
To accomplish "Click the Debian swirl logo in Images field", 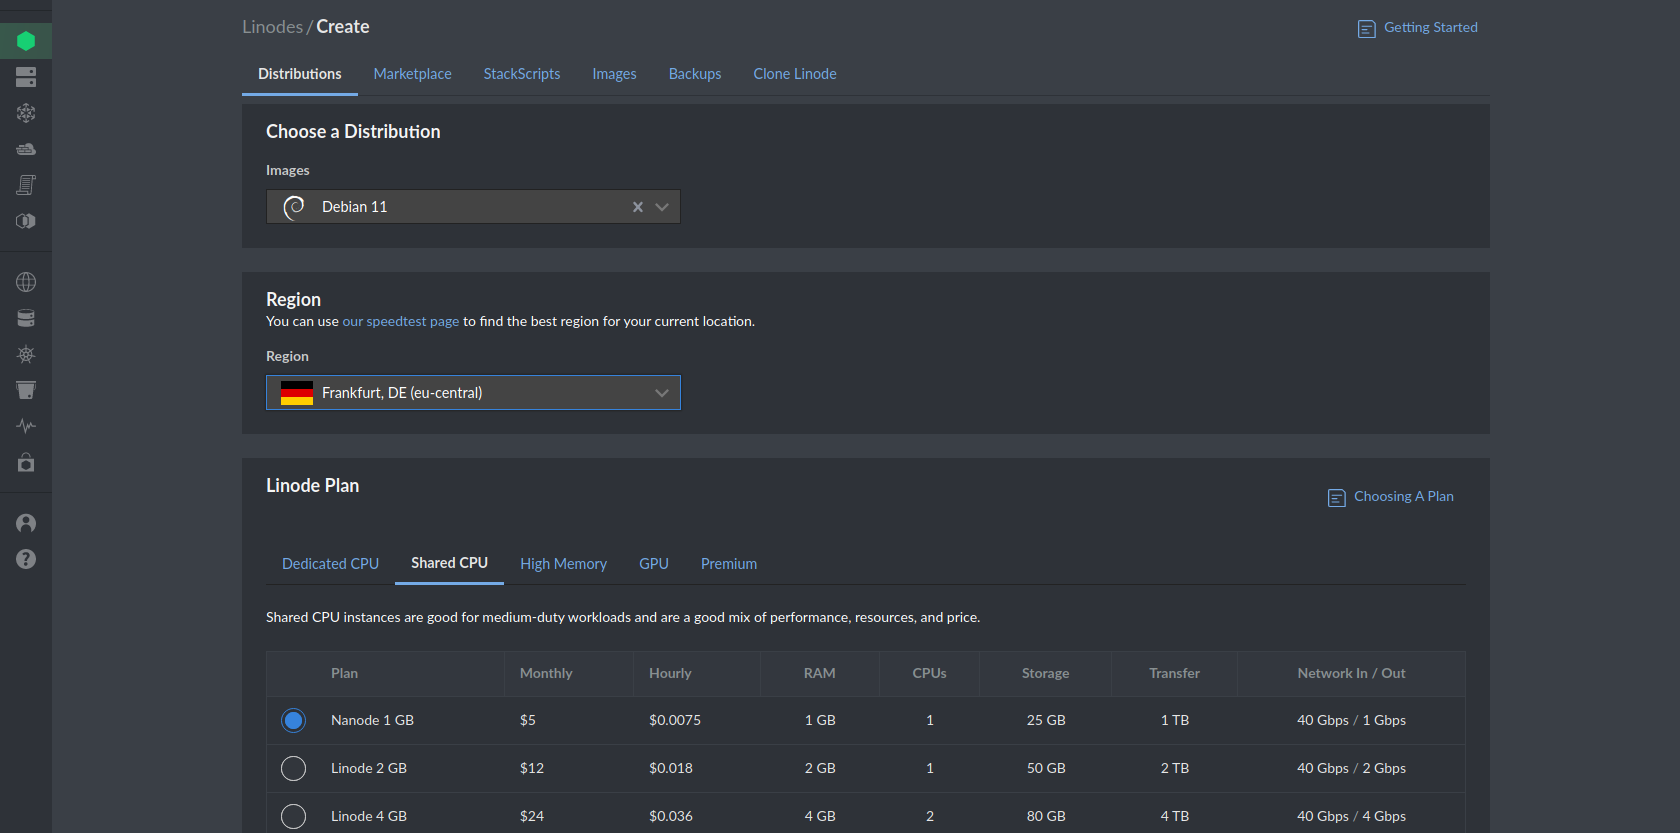I will point(294,207).
